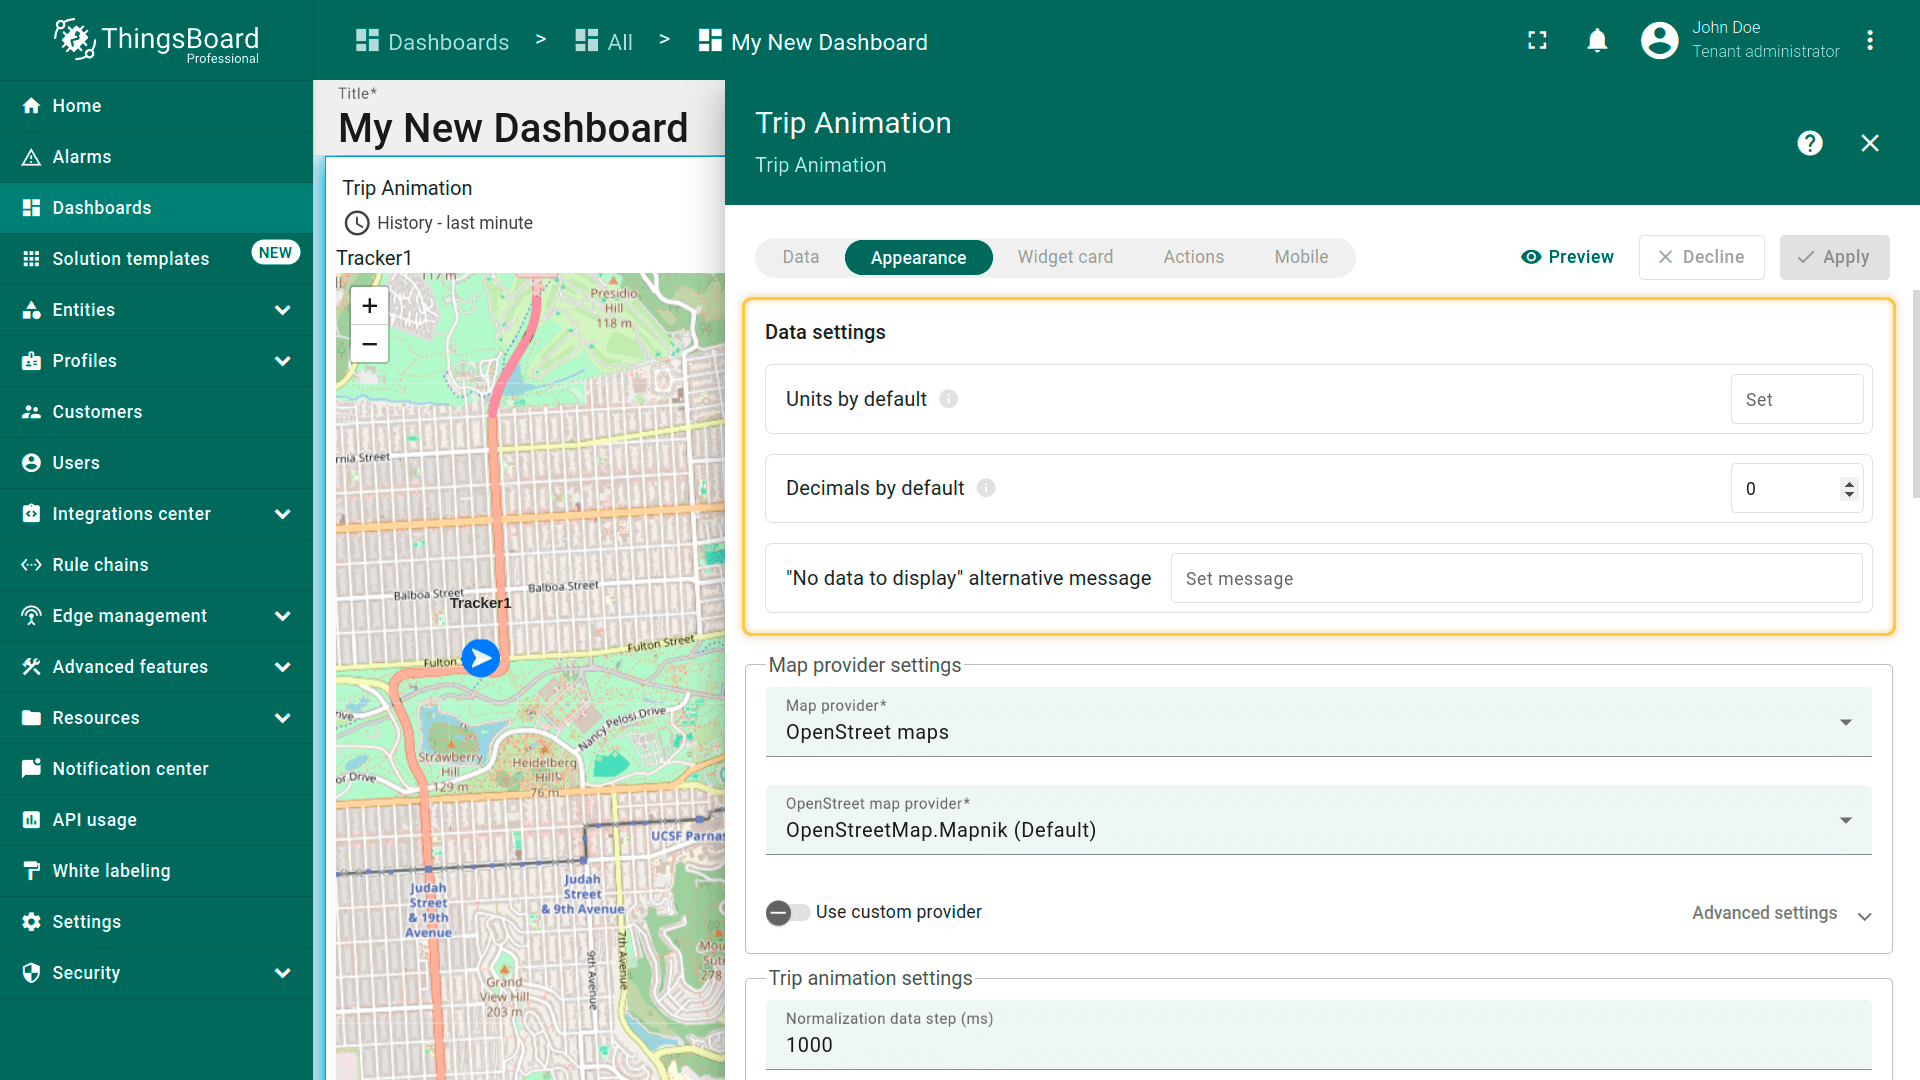Open Settings in sidebar
This screenshot has width=1920, height=1080.
coord(156,921)
